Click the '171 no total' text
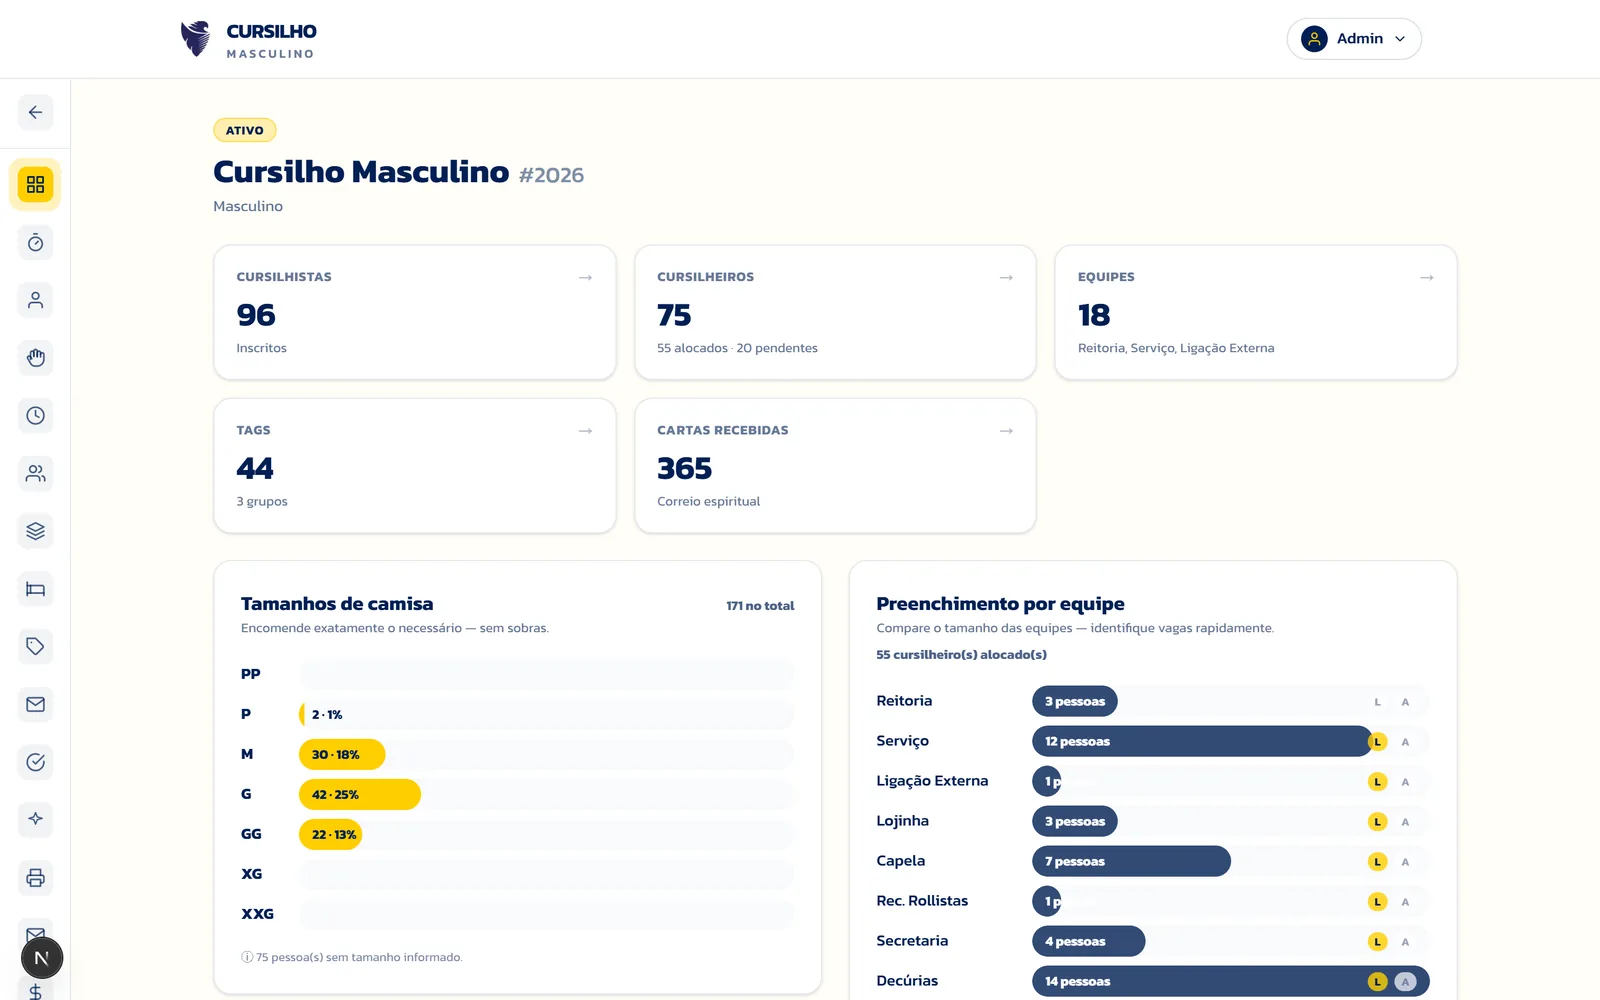The height and width of the screenshot is (1000, 1600). 760,606
